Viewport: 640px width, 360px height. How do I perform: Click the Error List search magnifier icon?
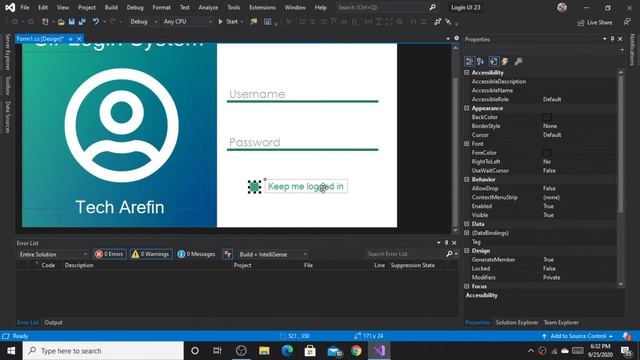point(449,254)
